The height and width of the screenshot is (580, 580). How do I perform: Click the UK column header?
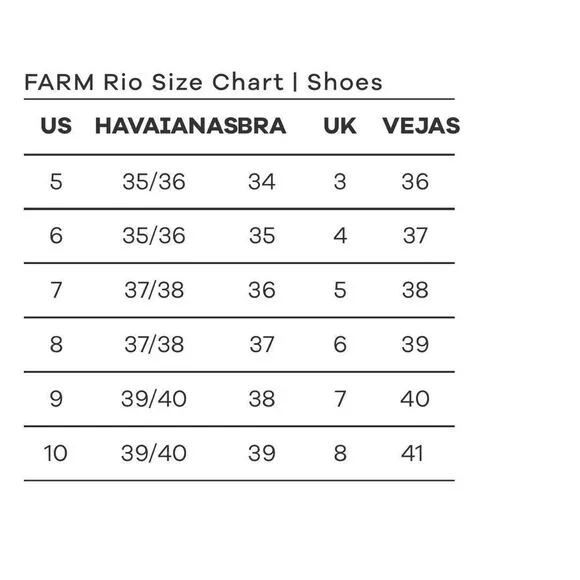340,126
